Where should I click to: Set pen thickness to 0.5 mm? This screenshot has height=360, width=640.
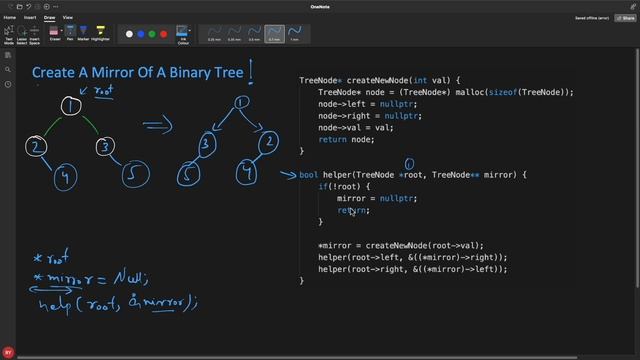click(x=254, y=34)
